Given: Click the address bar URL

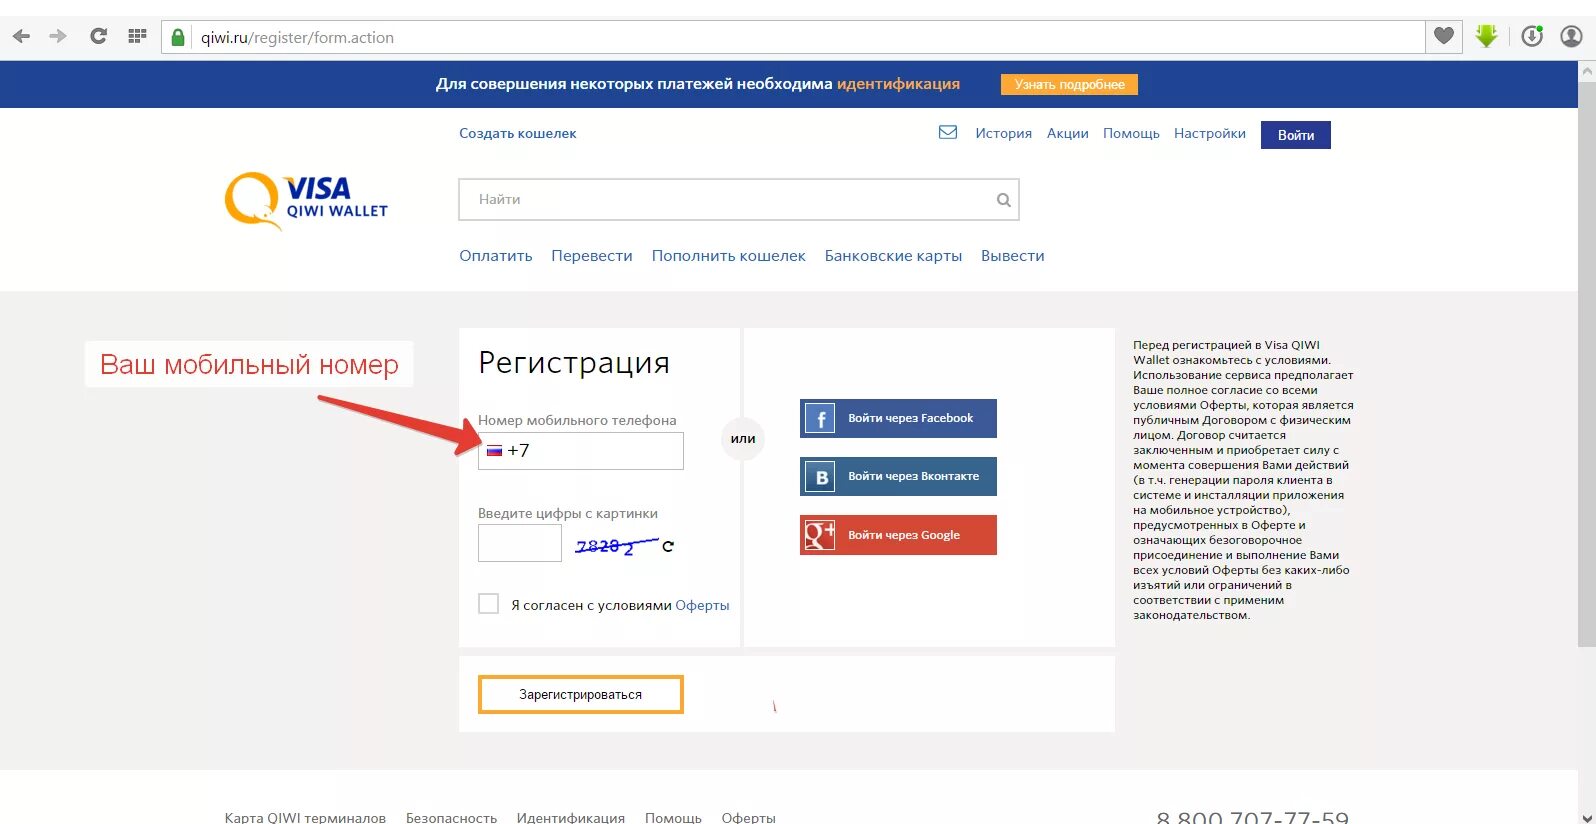Looking at the screenshot, I should click(297, 38).
